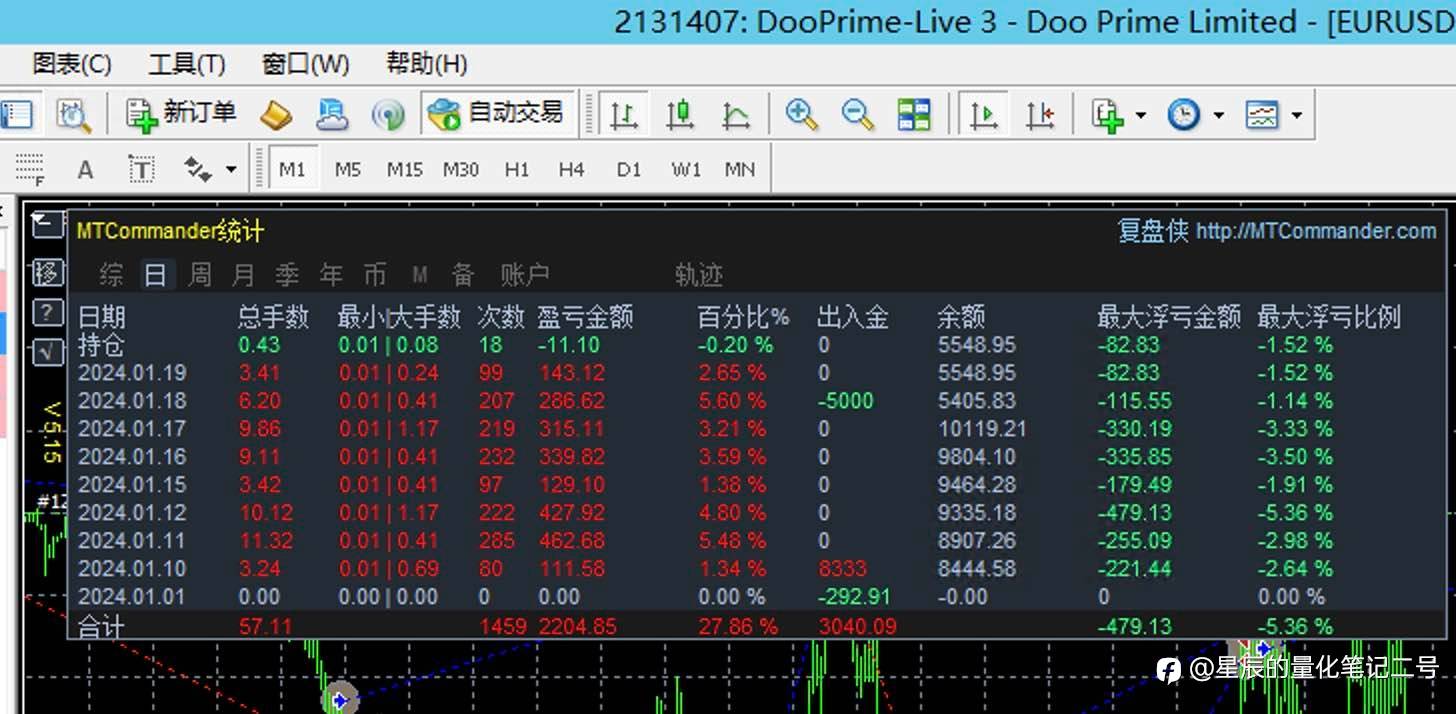Switch chart to line chart icon
The height and width of the screenshot is (714, 1456).
pos(736,115)
